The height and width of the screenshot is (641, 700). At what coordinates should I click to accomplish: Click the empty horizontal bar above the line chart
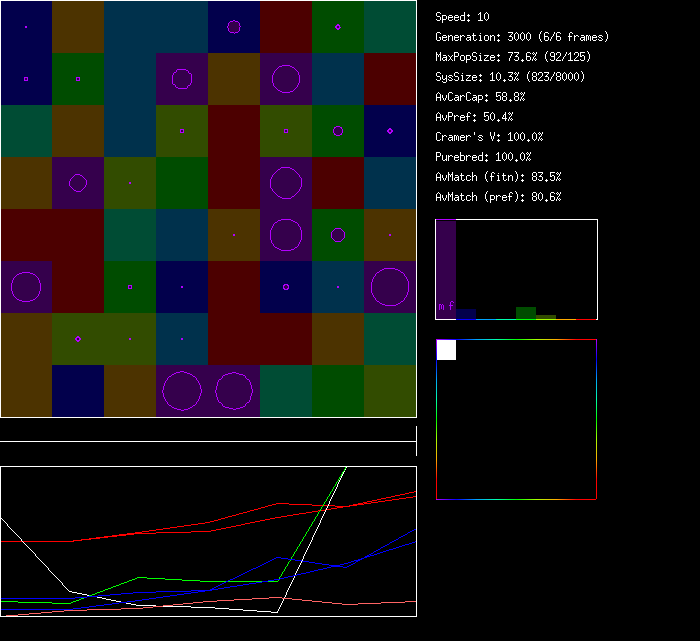point(208,431)
